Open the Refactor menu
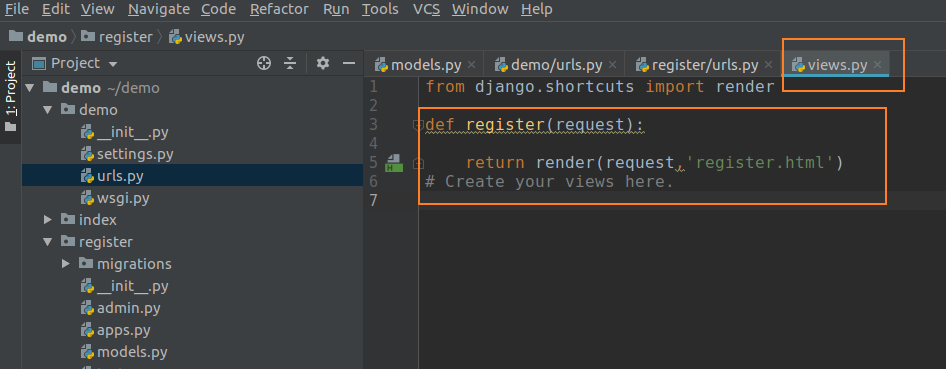946x369 pixels. (x=279, y=9)
